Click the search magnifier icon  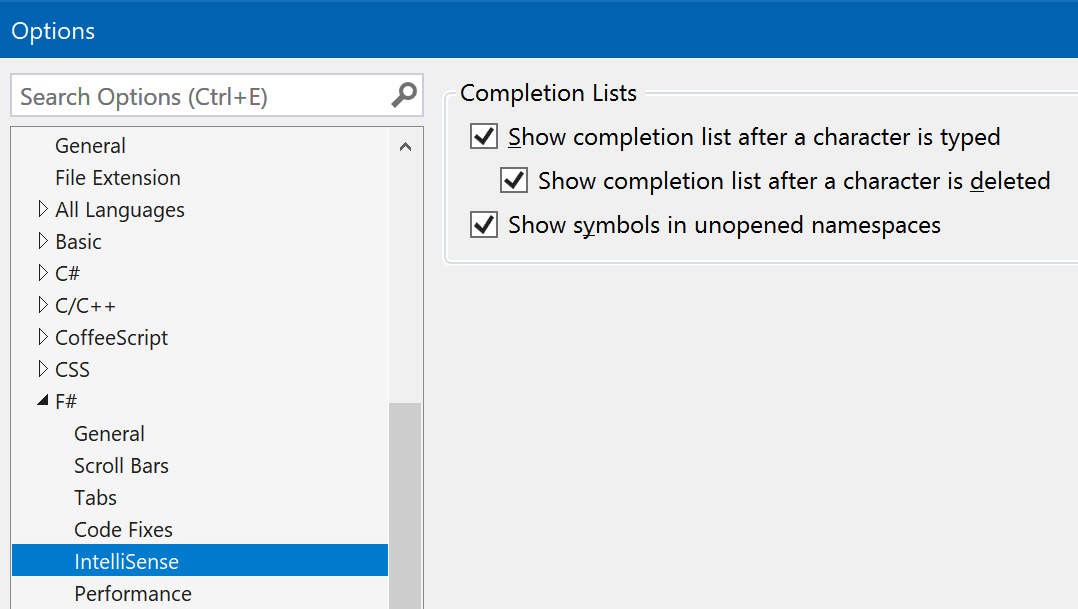pyautogui.click(x=404, y=96)
